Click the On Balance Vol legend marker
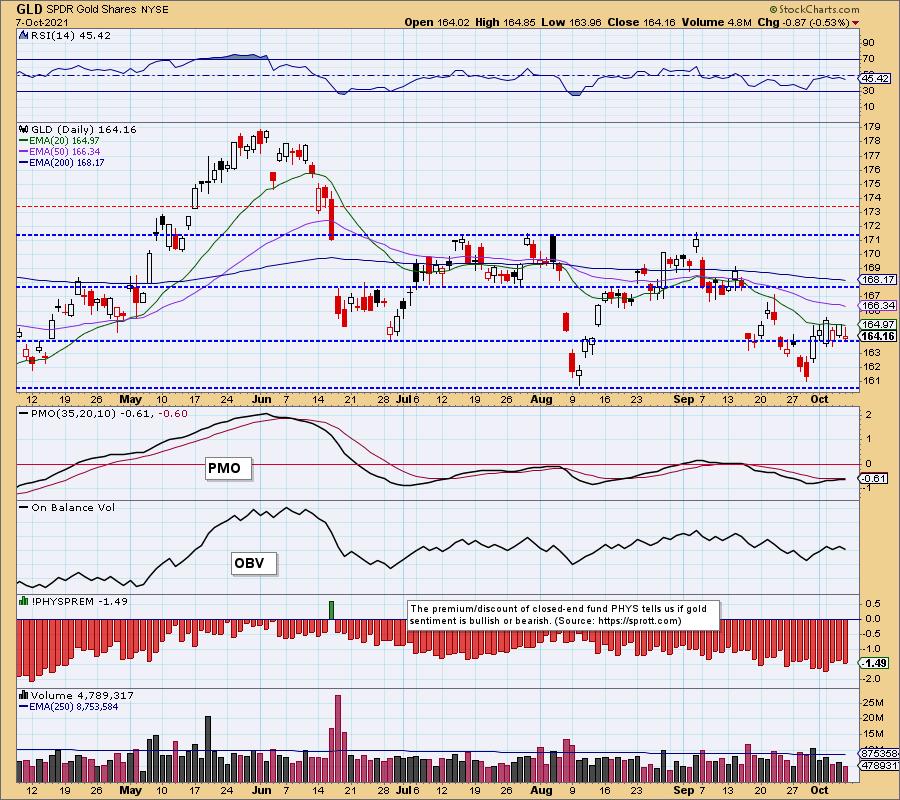 24,507
